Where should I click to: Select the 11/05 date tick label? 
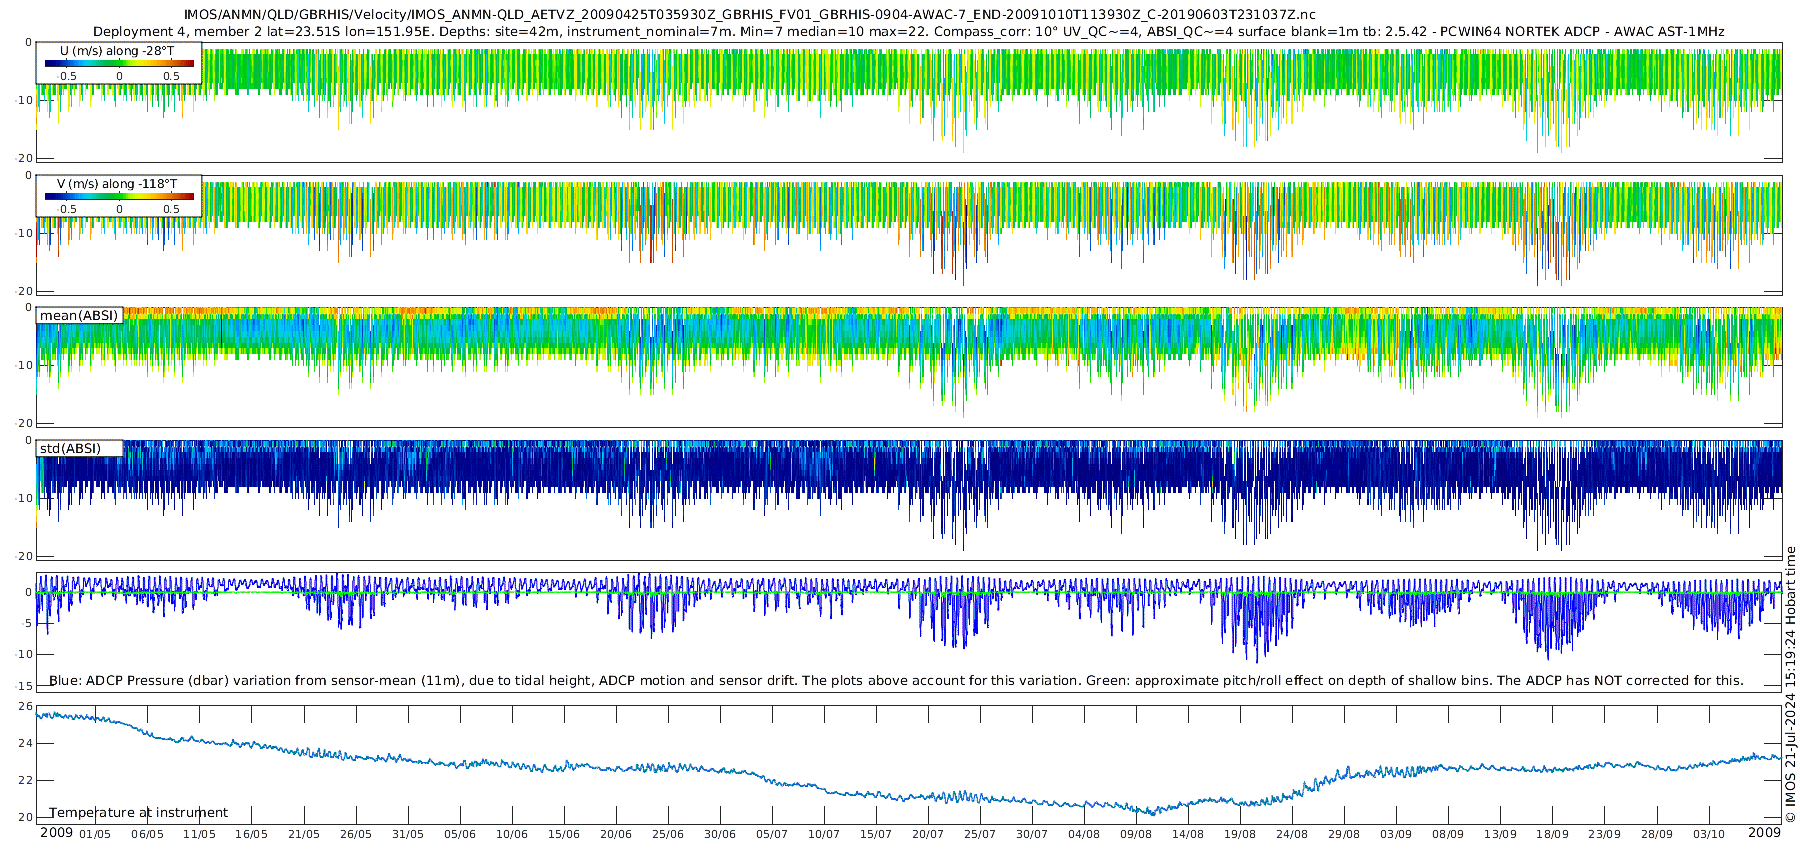point(199,834)
